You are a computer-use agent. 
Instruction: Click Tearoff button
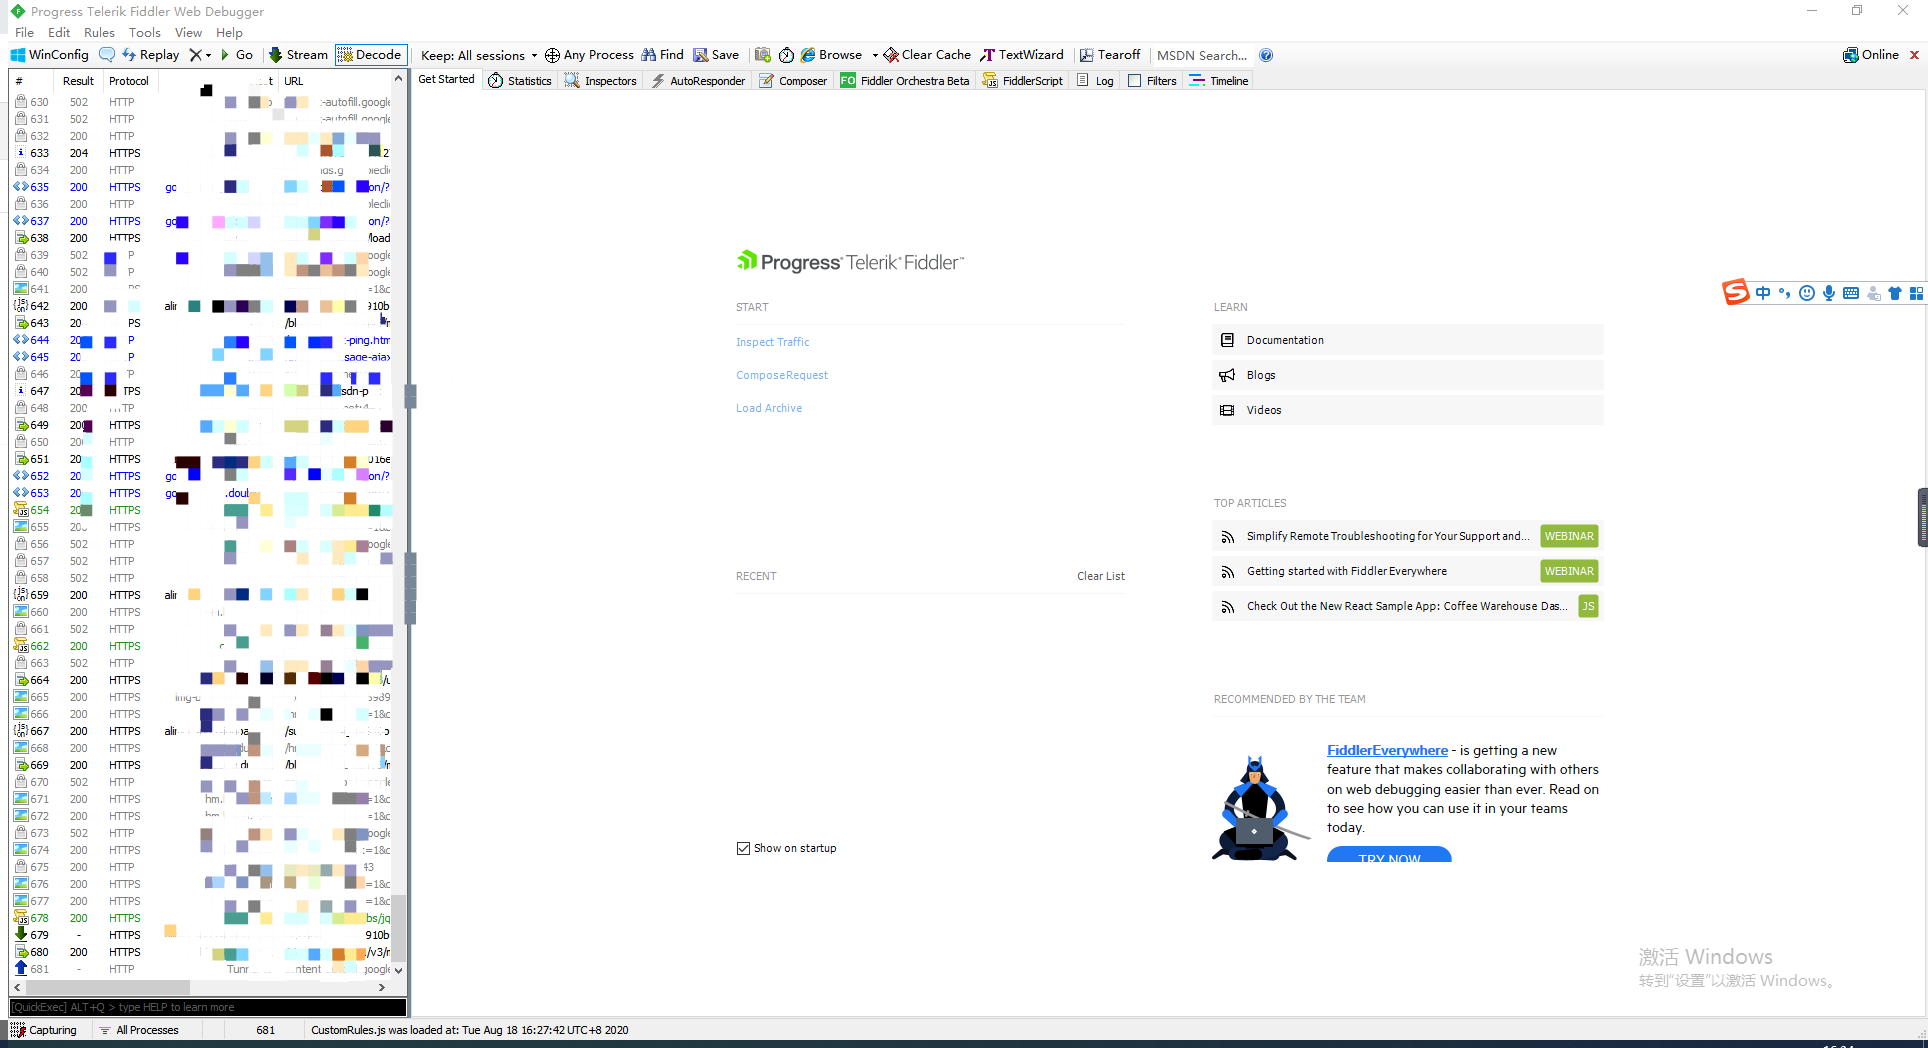pos(1110,55)
